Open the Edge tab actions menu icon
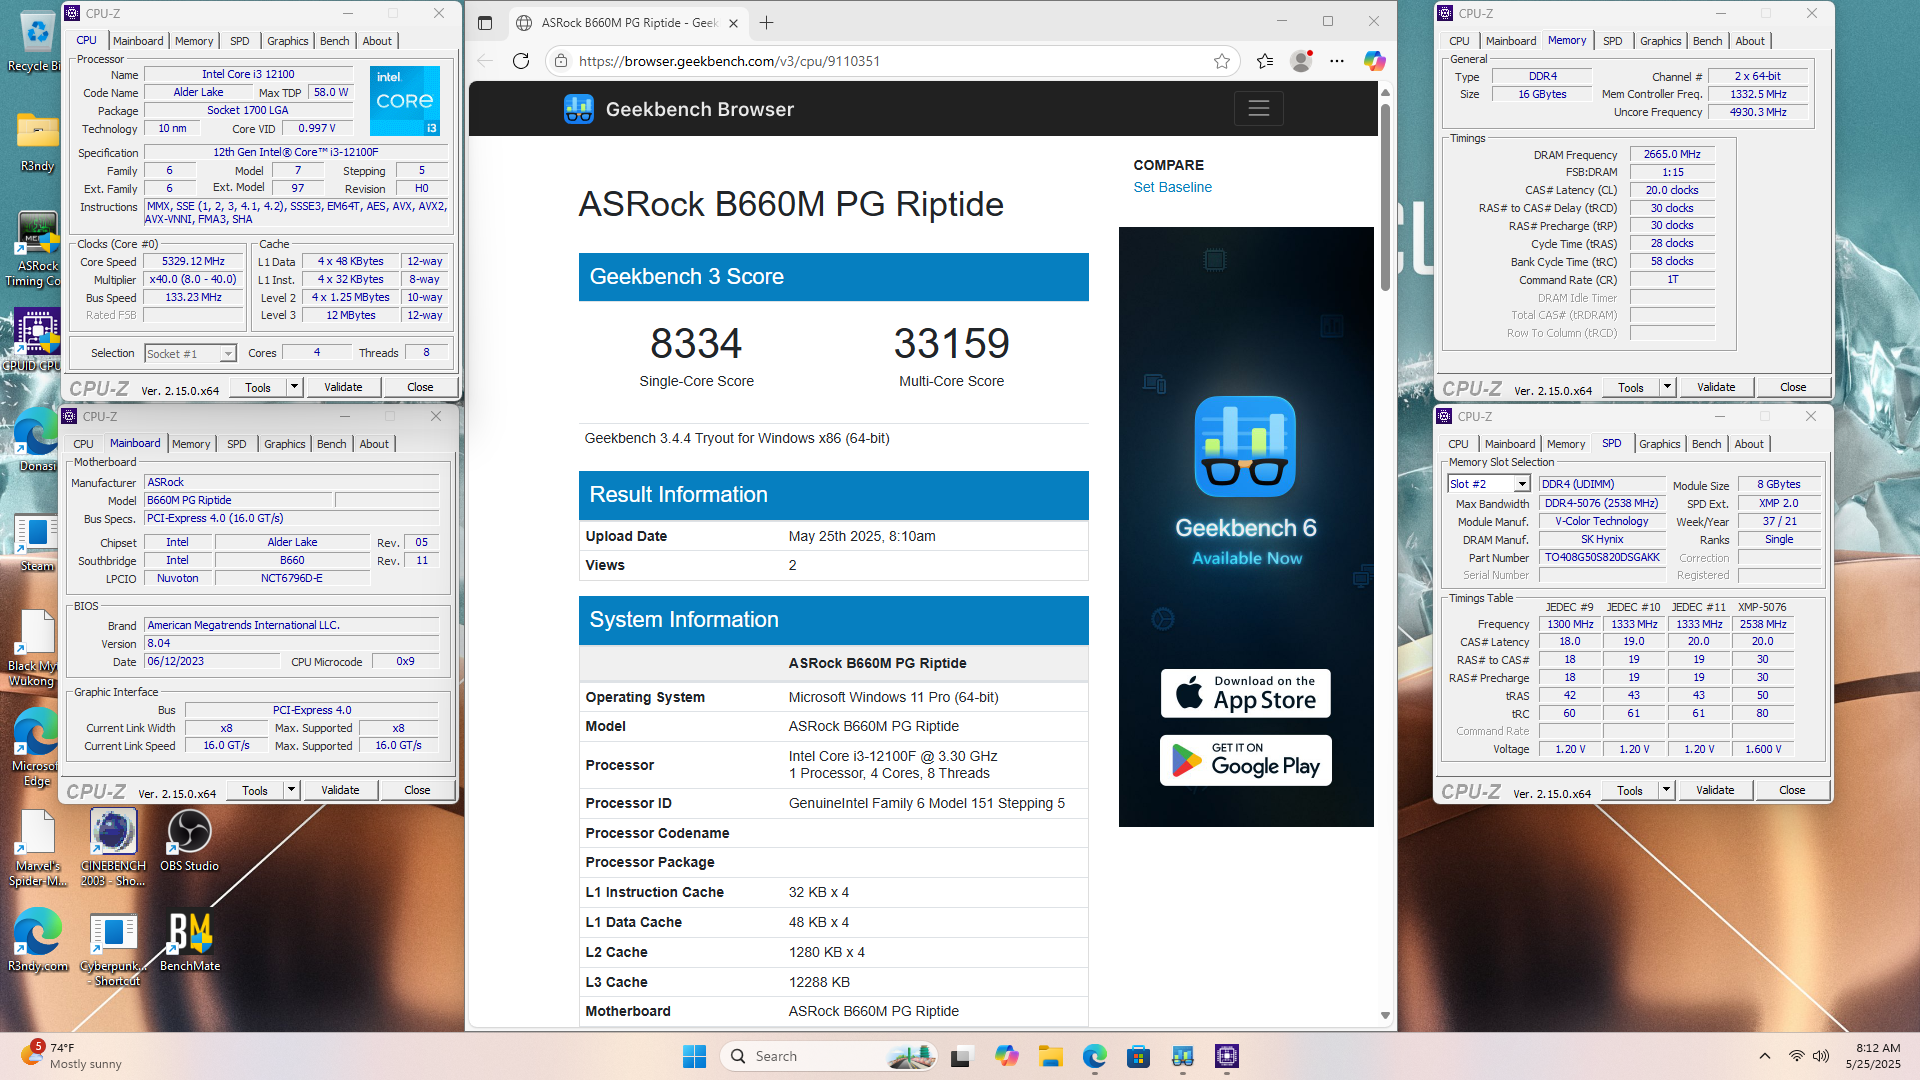1920x1080 pixels. tap(485, 22)
